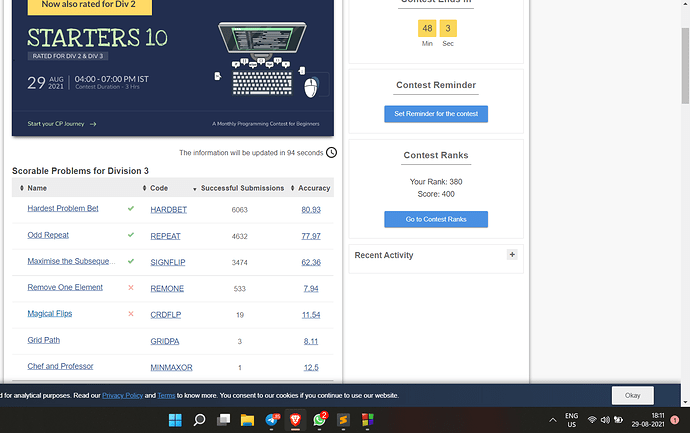
Task: Click green check beside Odd Repeat
Action: [x=131, y=235]
